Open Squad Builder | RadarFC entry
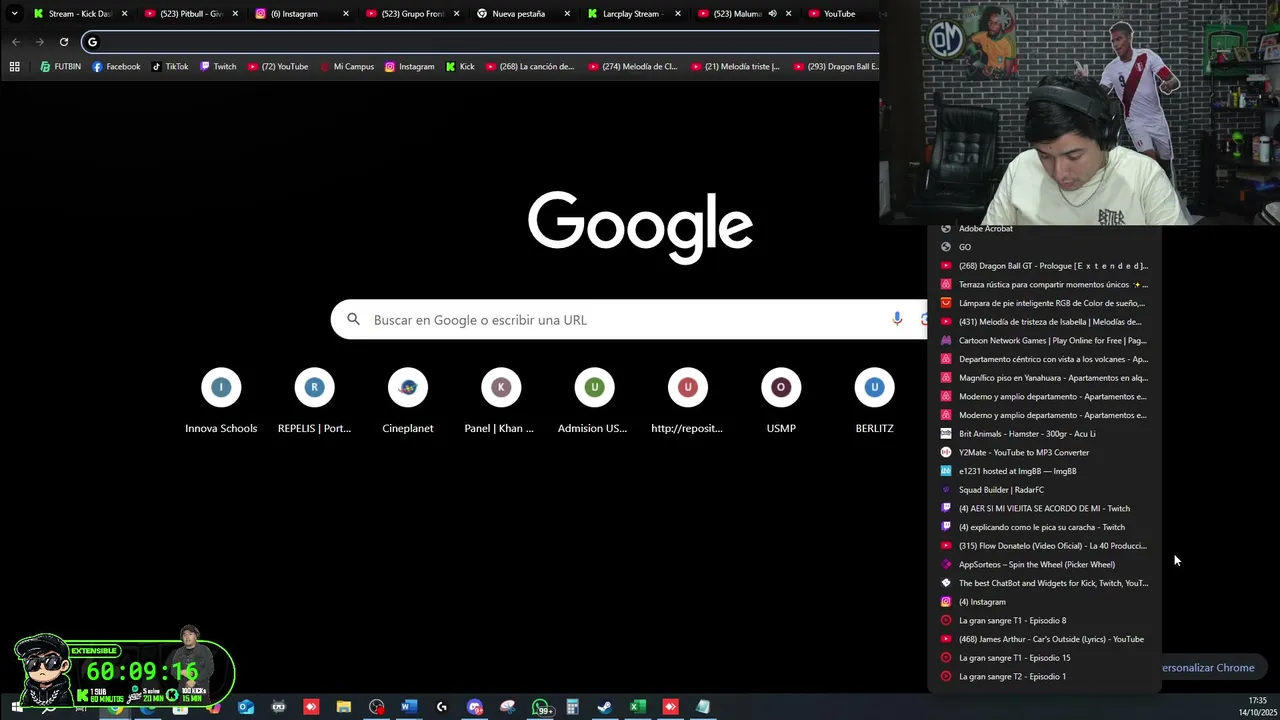The width and height of the screenshot is (1280, 720). tap(1045, 490)
